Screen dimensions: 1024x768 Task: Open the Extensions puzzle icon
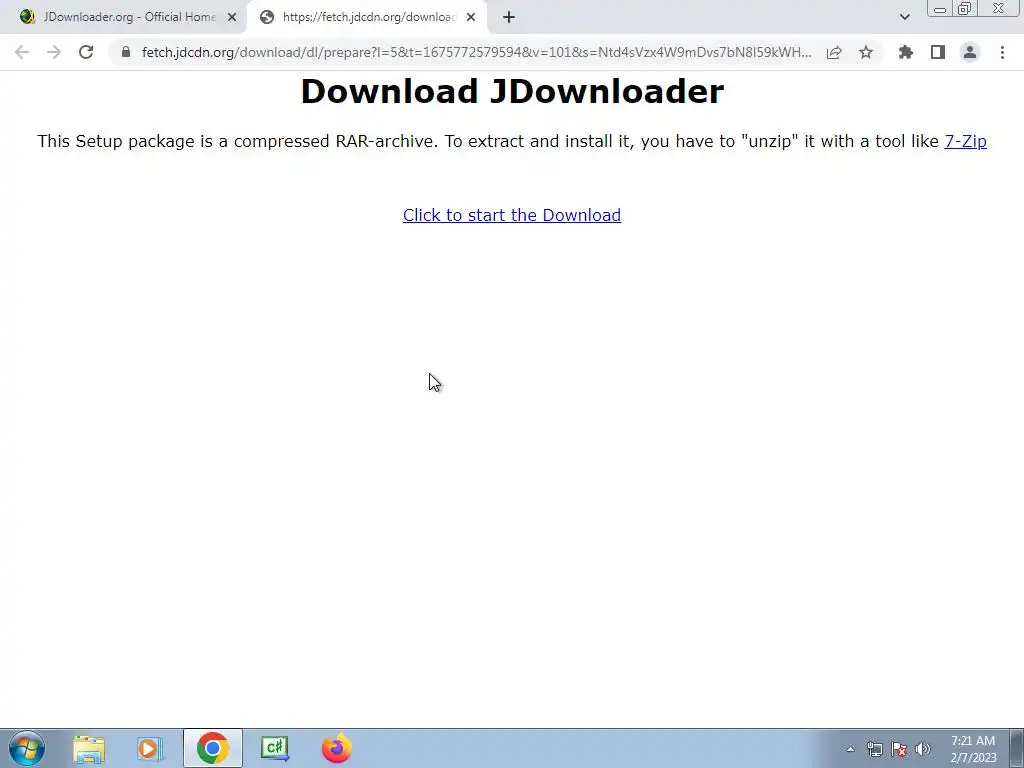click(x=906, y=52)
